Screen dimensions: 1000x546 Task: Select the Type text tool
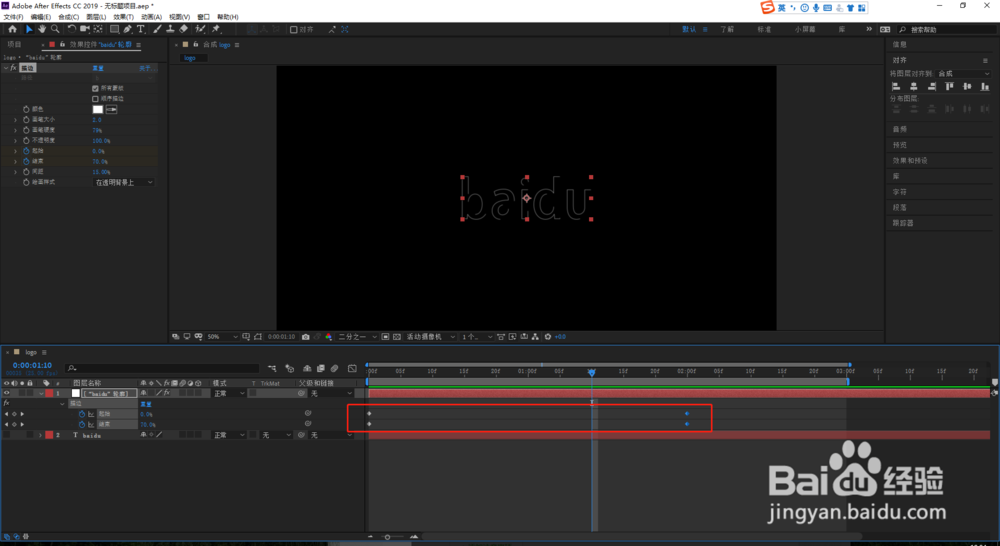click(140, 29)
